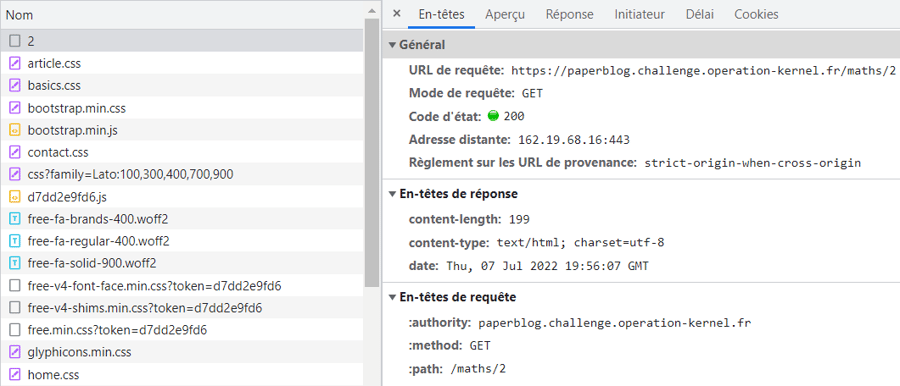Select the free-v4-shims.min.css?token=d7dd2e9fd6 request
Screen dimensions: 900x386
tap(182, 308)
